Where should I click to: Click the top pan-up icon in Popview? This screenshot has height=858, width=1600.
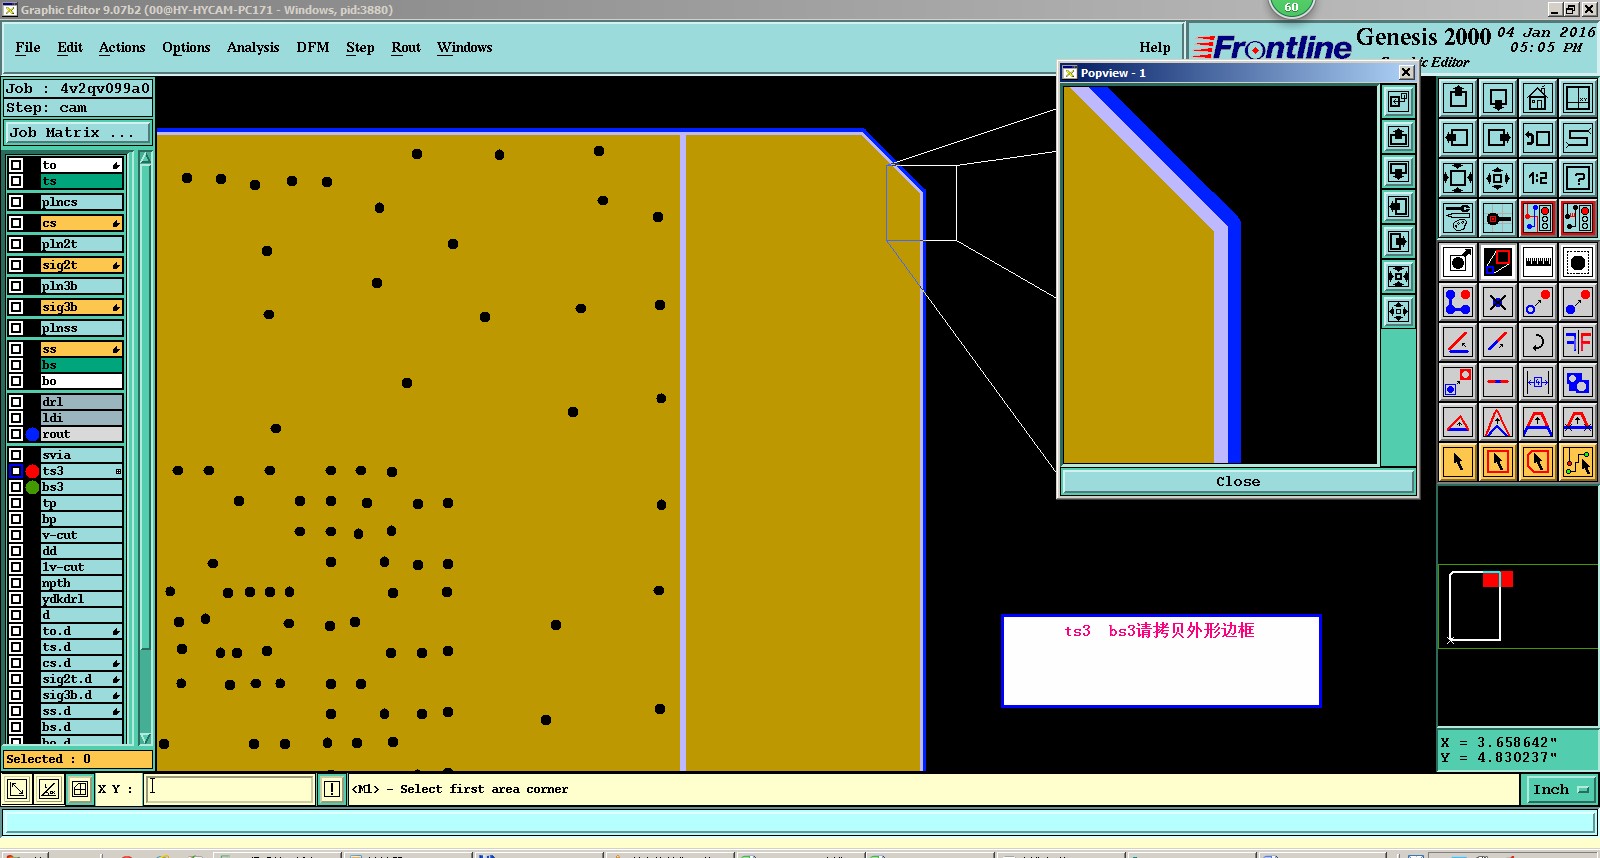(x=1398, y=136)
